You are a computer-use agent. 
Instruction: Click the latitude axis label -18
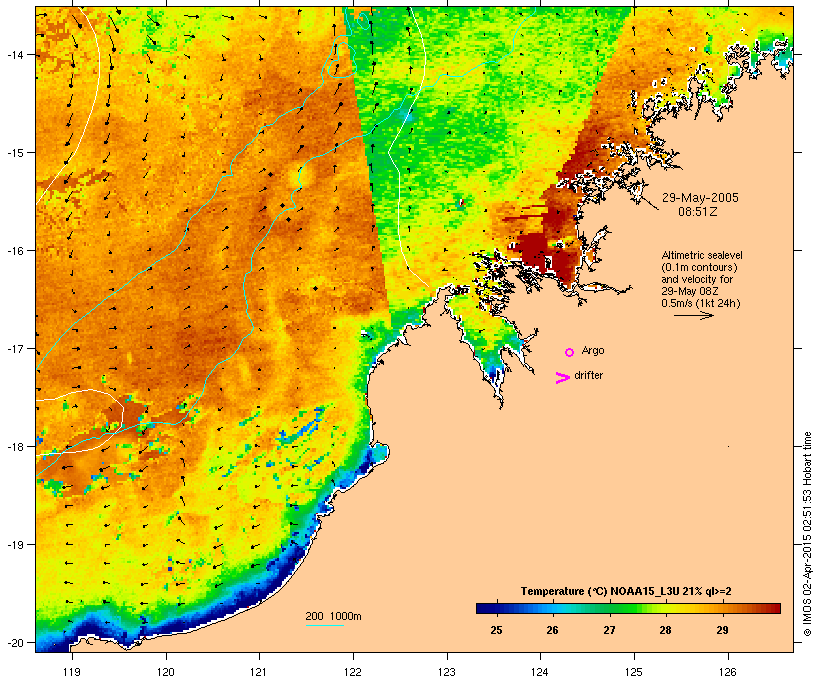15,447
